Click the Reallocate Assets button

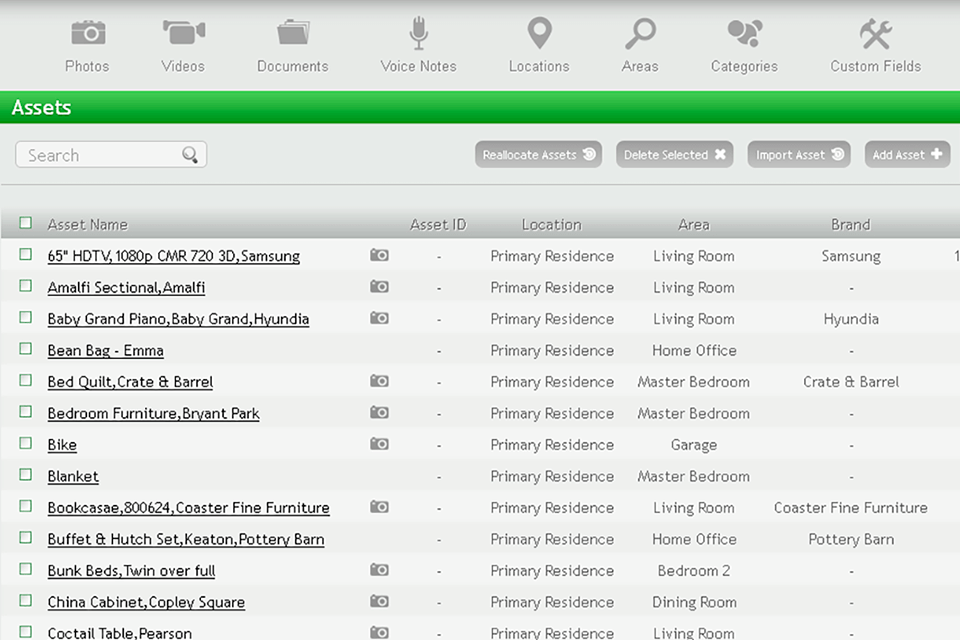coord(538,155)
